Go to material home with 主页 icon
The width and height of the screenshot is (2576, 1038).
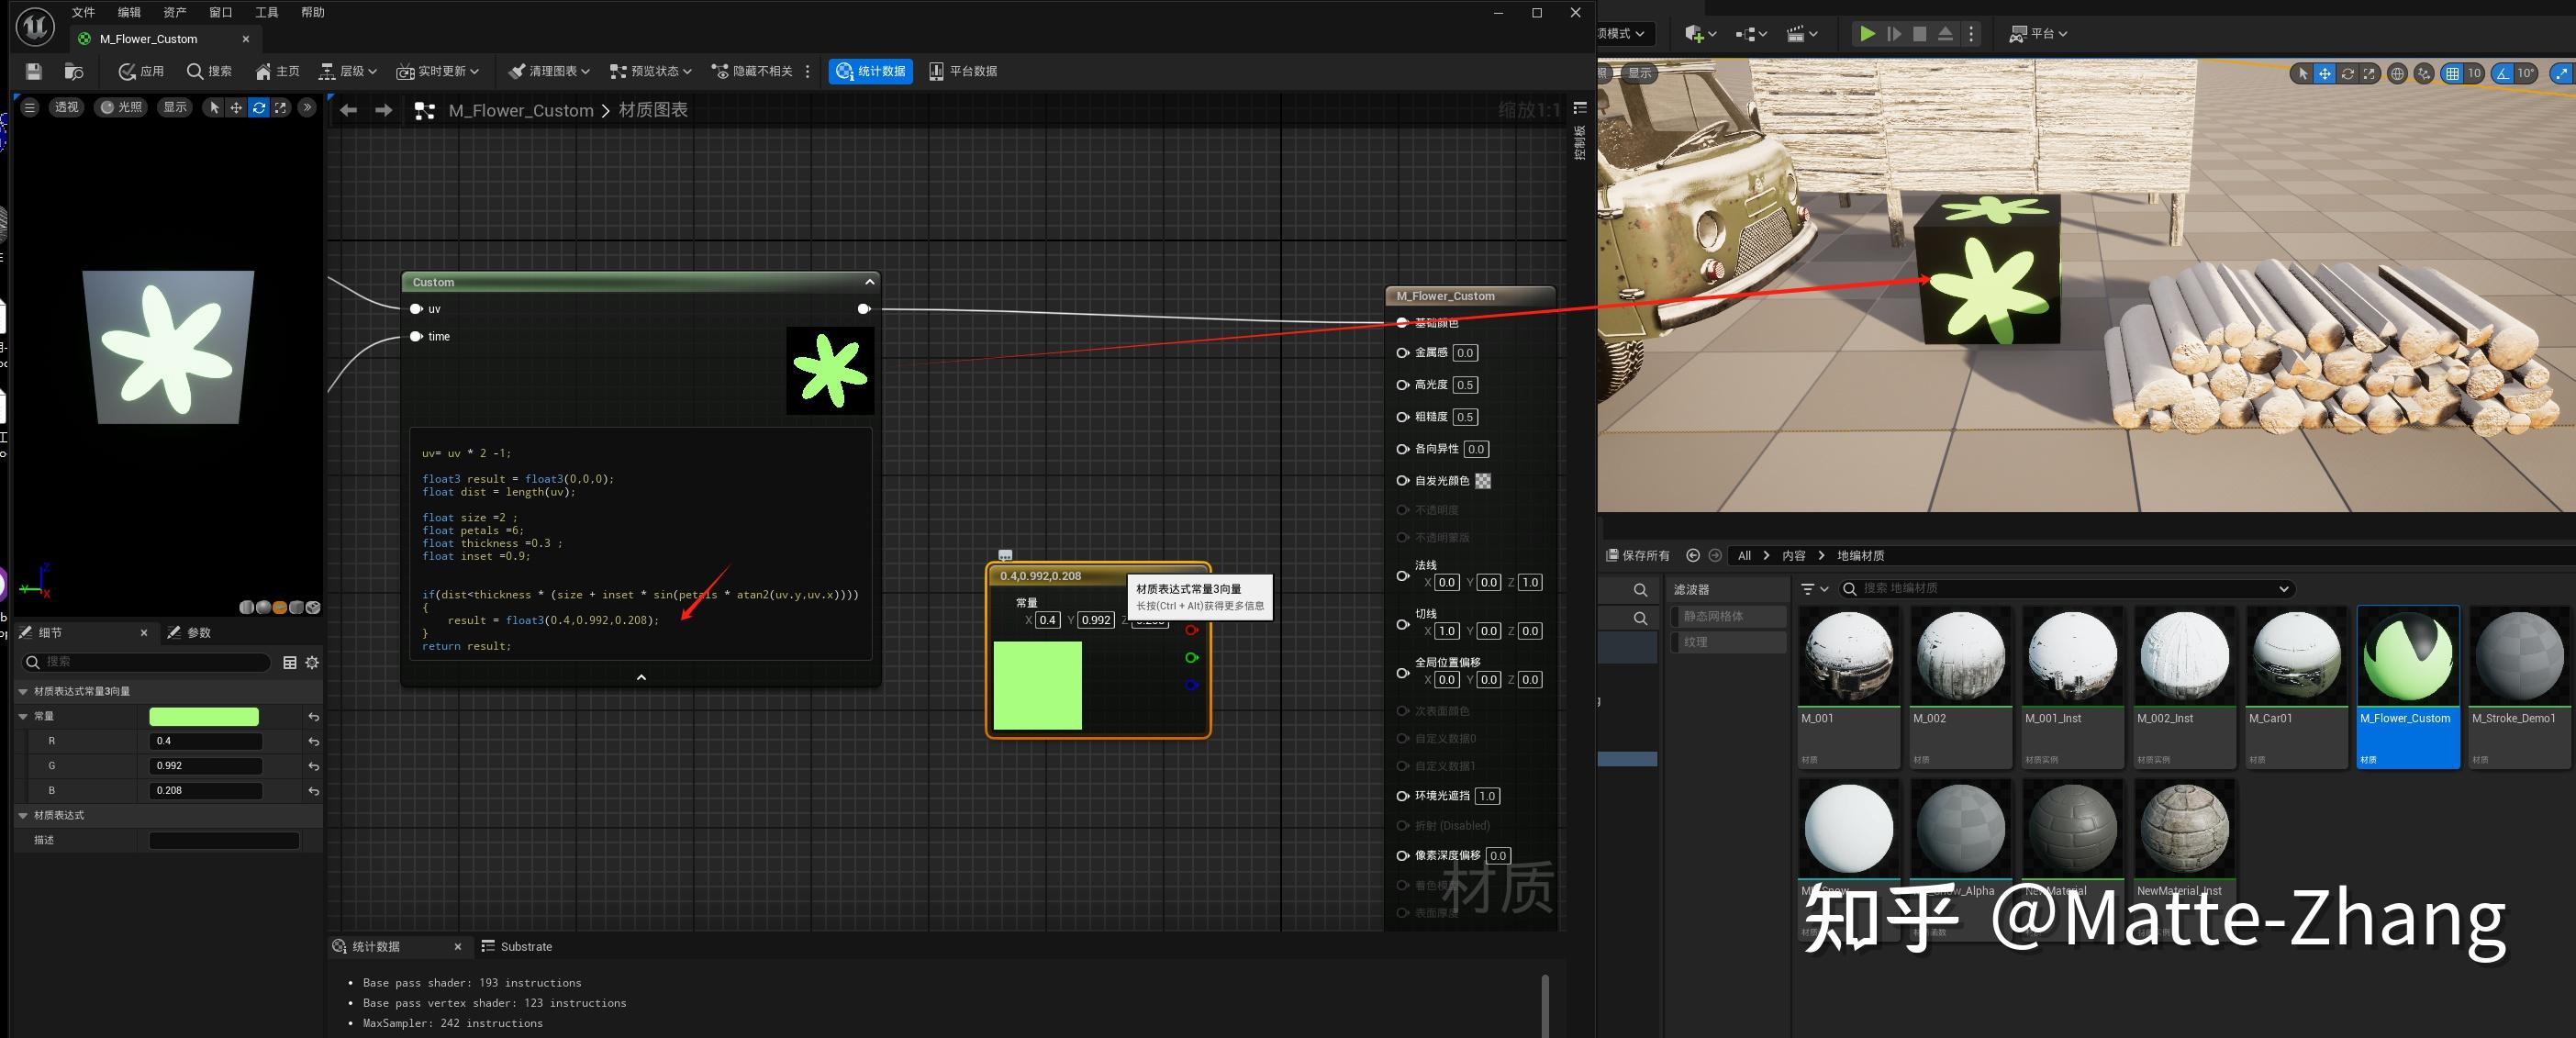(x=277, y=71)
